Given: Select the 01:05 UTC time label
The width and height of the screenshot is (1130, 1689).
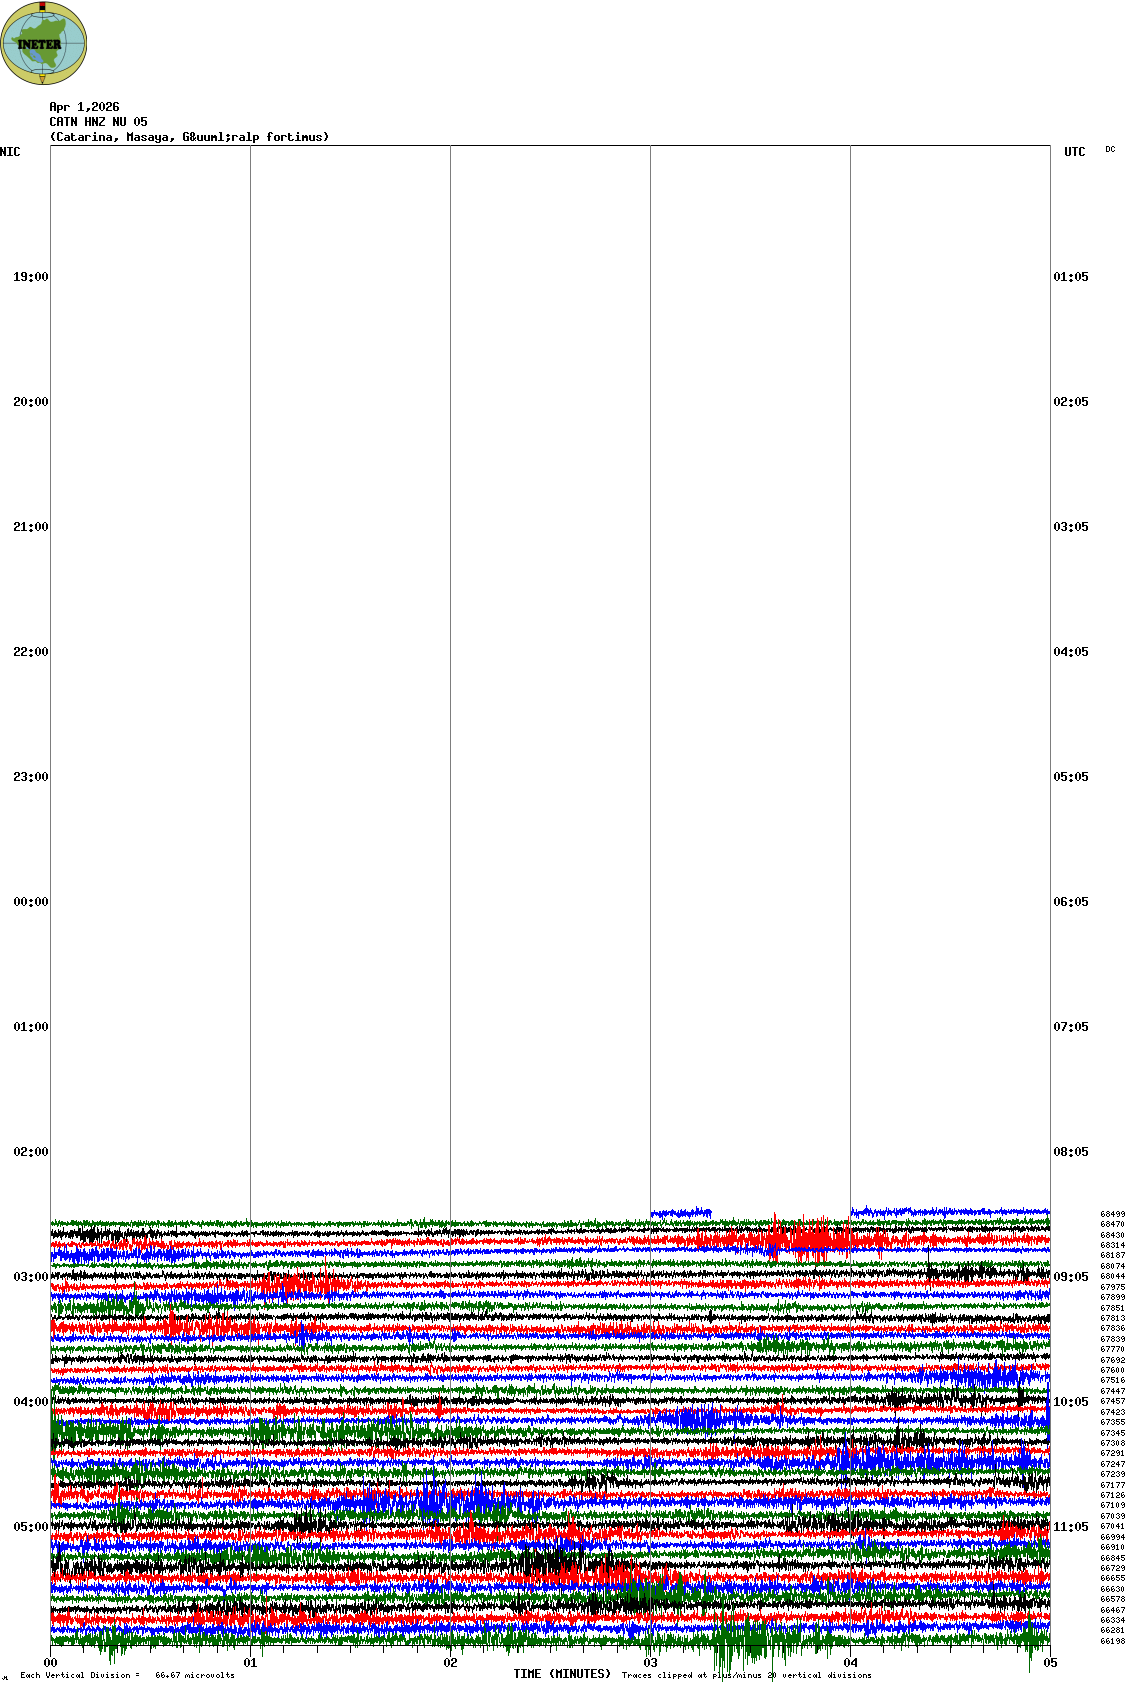Looking at the screenshot, I should click(1070, 277).
